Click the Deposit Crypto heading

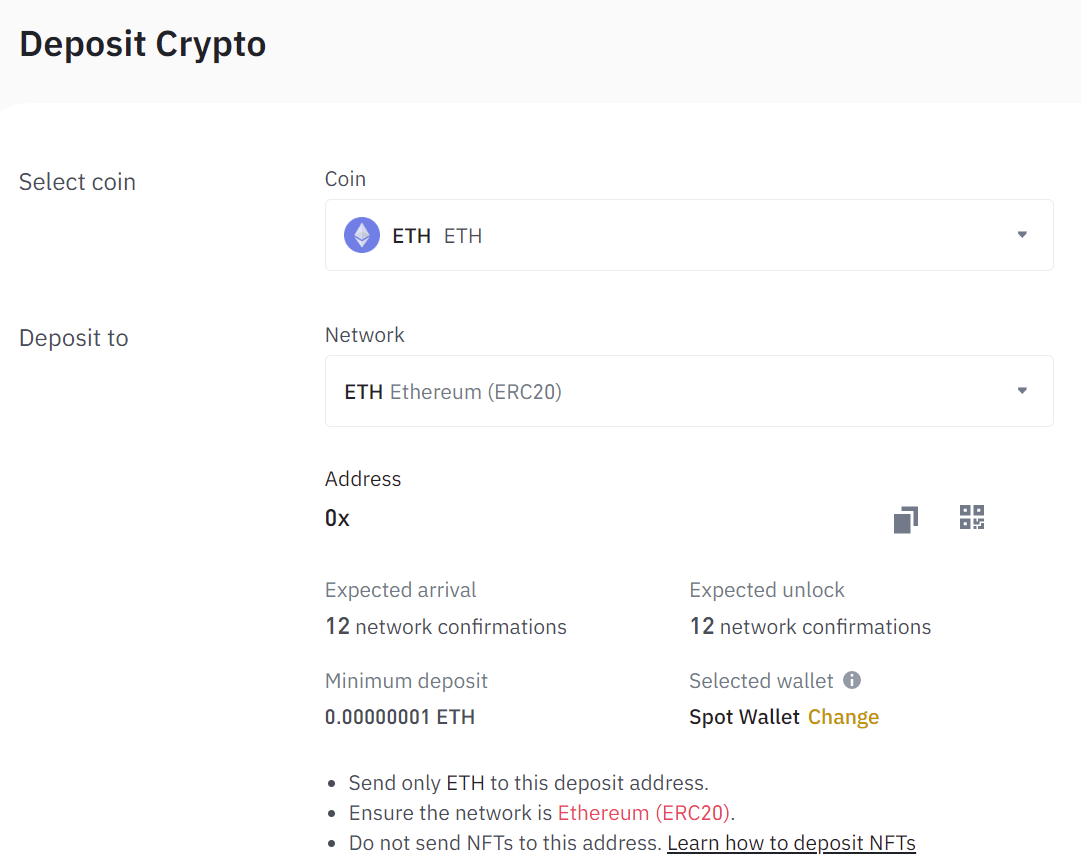(x=143, y=44)
